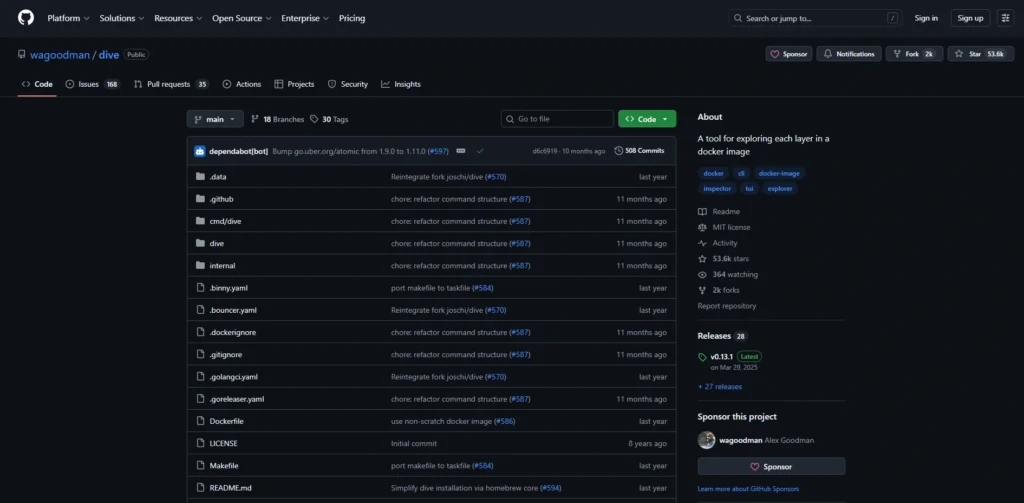This screenshot has height=503, width=1024.
Task: Open the wagoodman owner link
Action: tap(59, 55)
